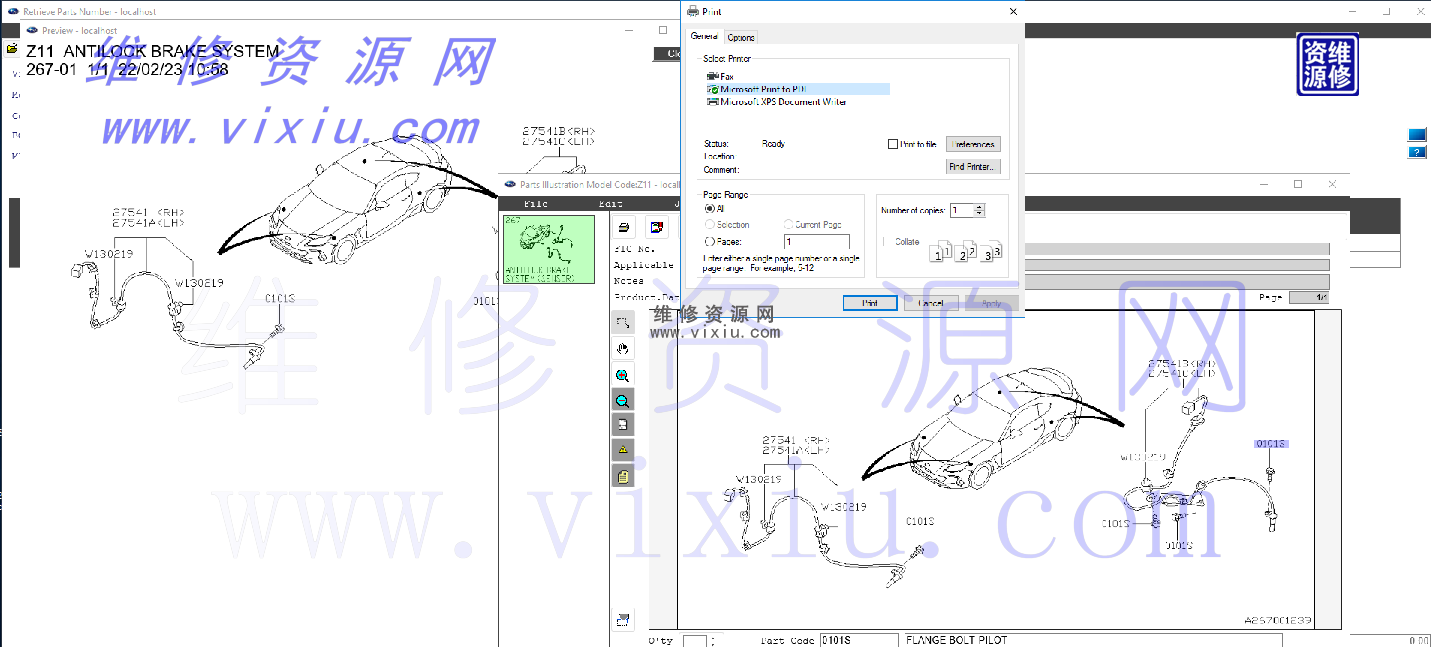
Task: Click the Fax printer icon
Action: click(x=712, y=76)
